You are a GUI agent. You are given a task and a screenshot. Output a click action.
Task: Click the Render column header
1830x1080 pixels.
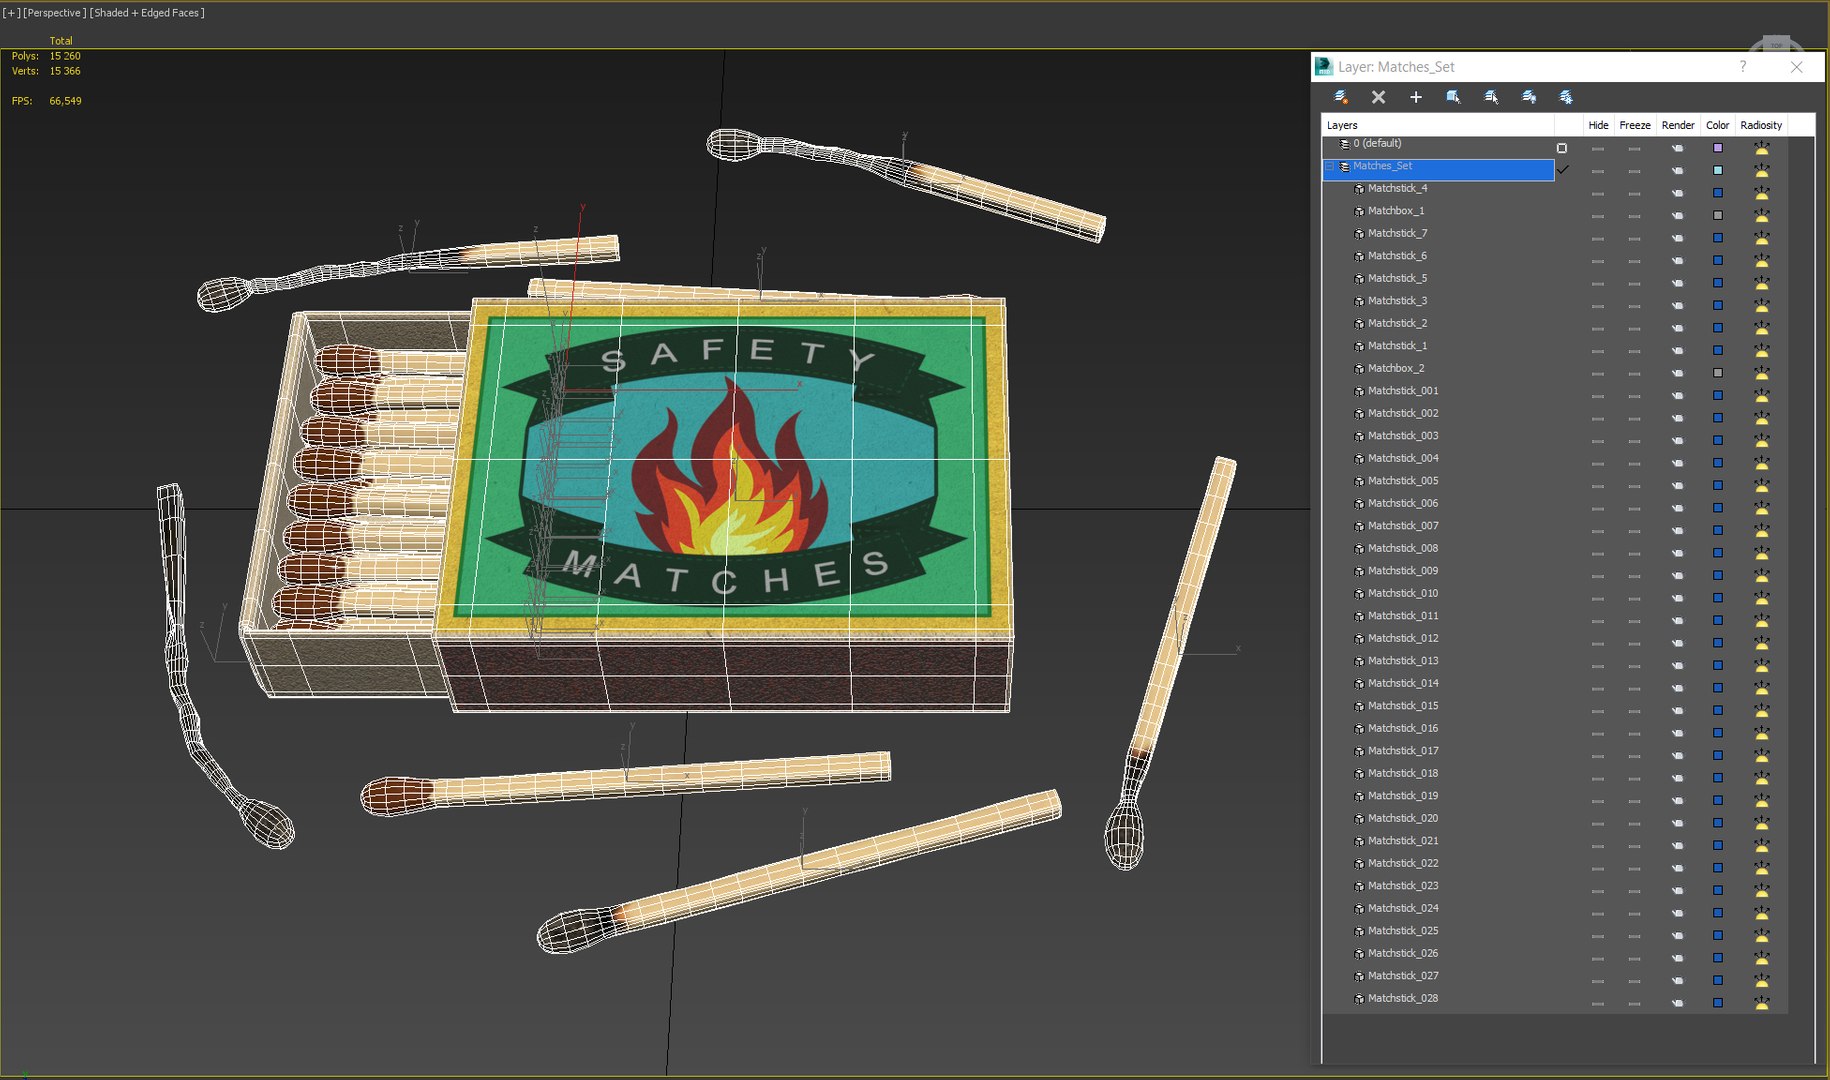1678,125
